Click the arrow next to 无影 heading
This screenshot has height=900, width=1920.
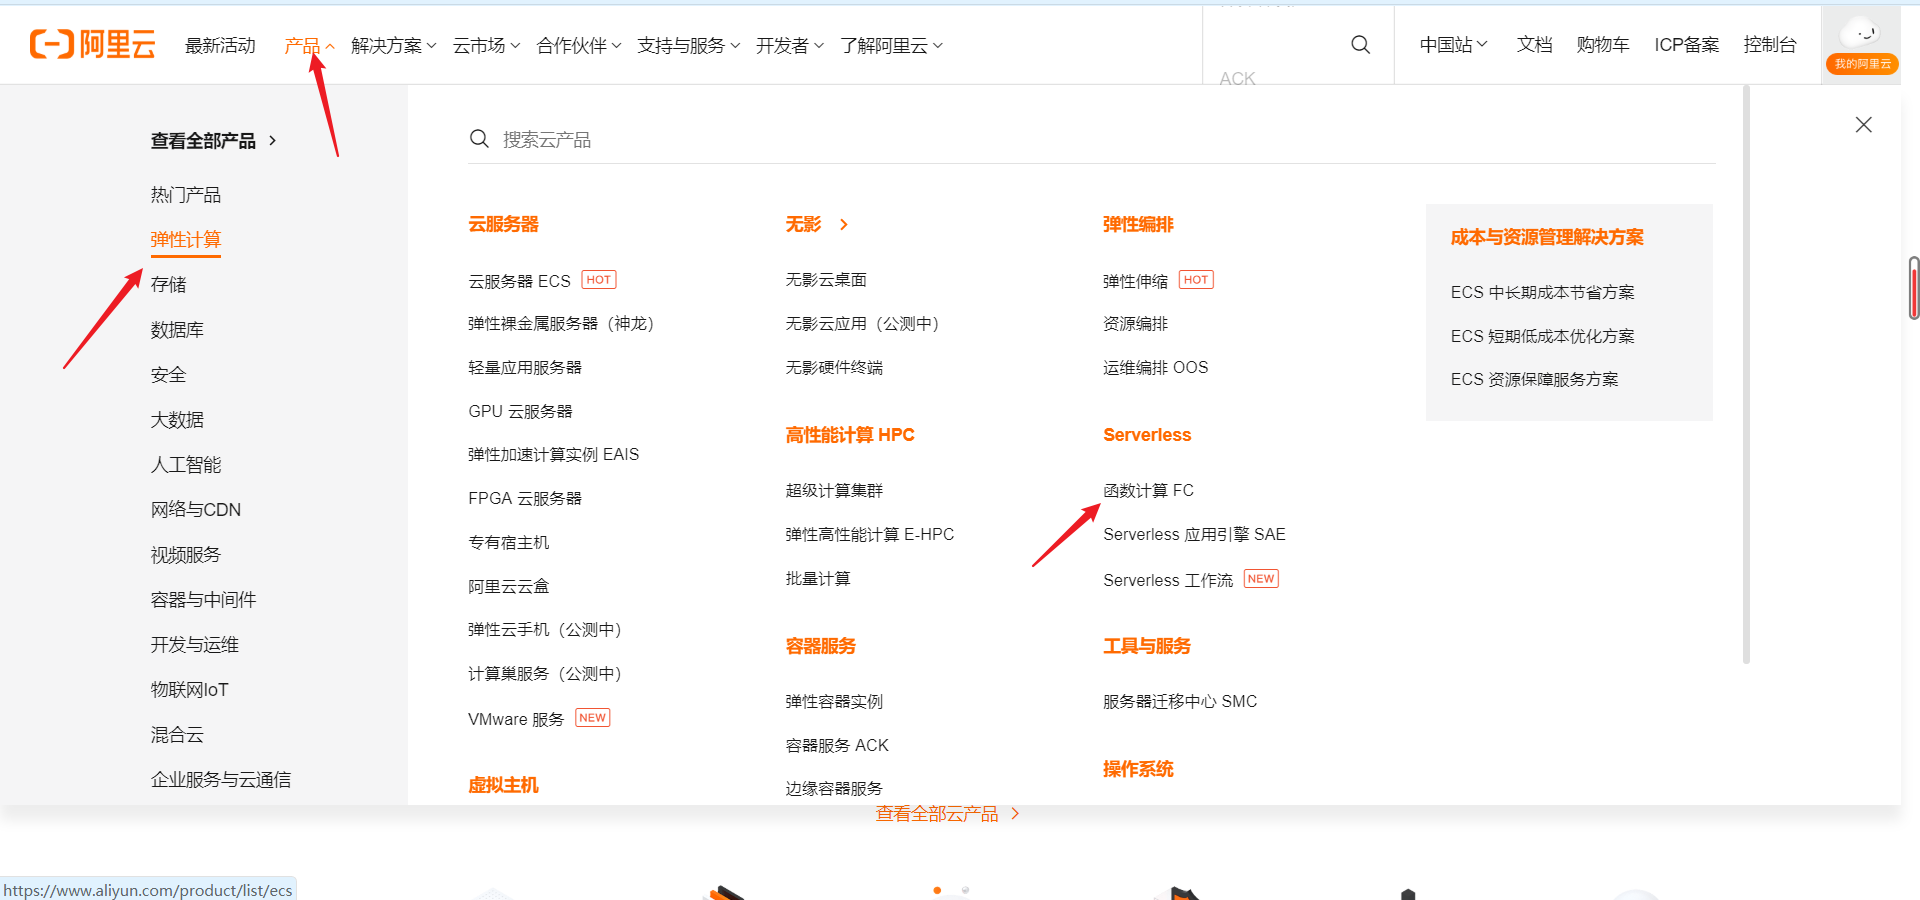[x=844, y=225]
